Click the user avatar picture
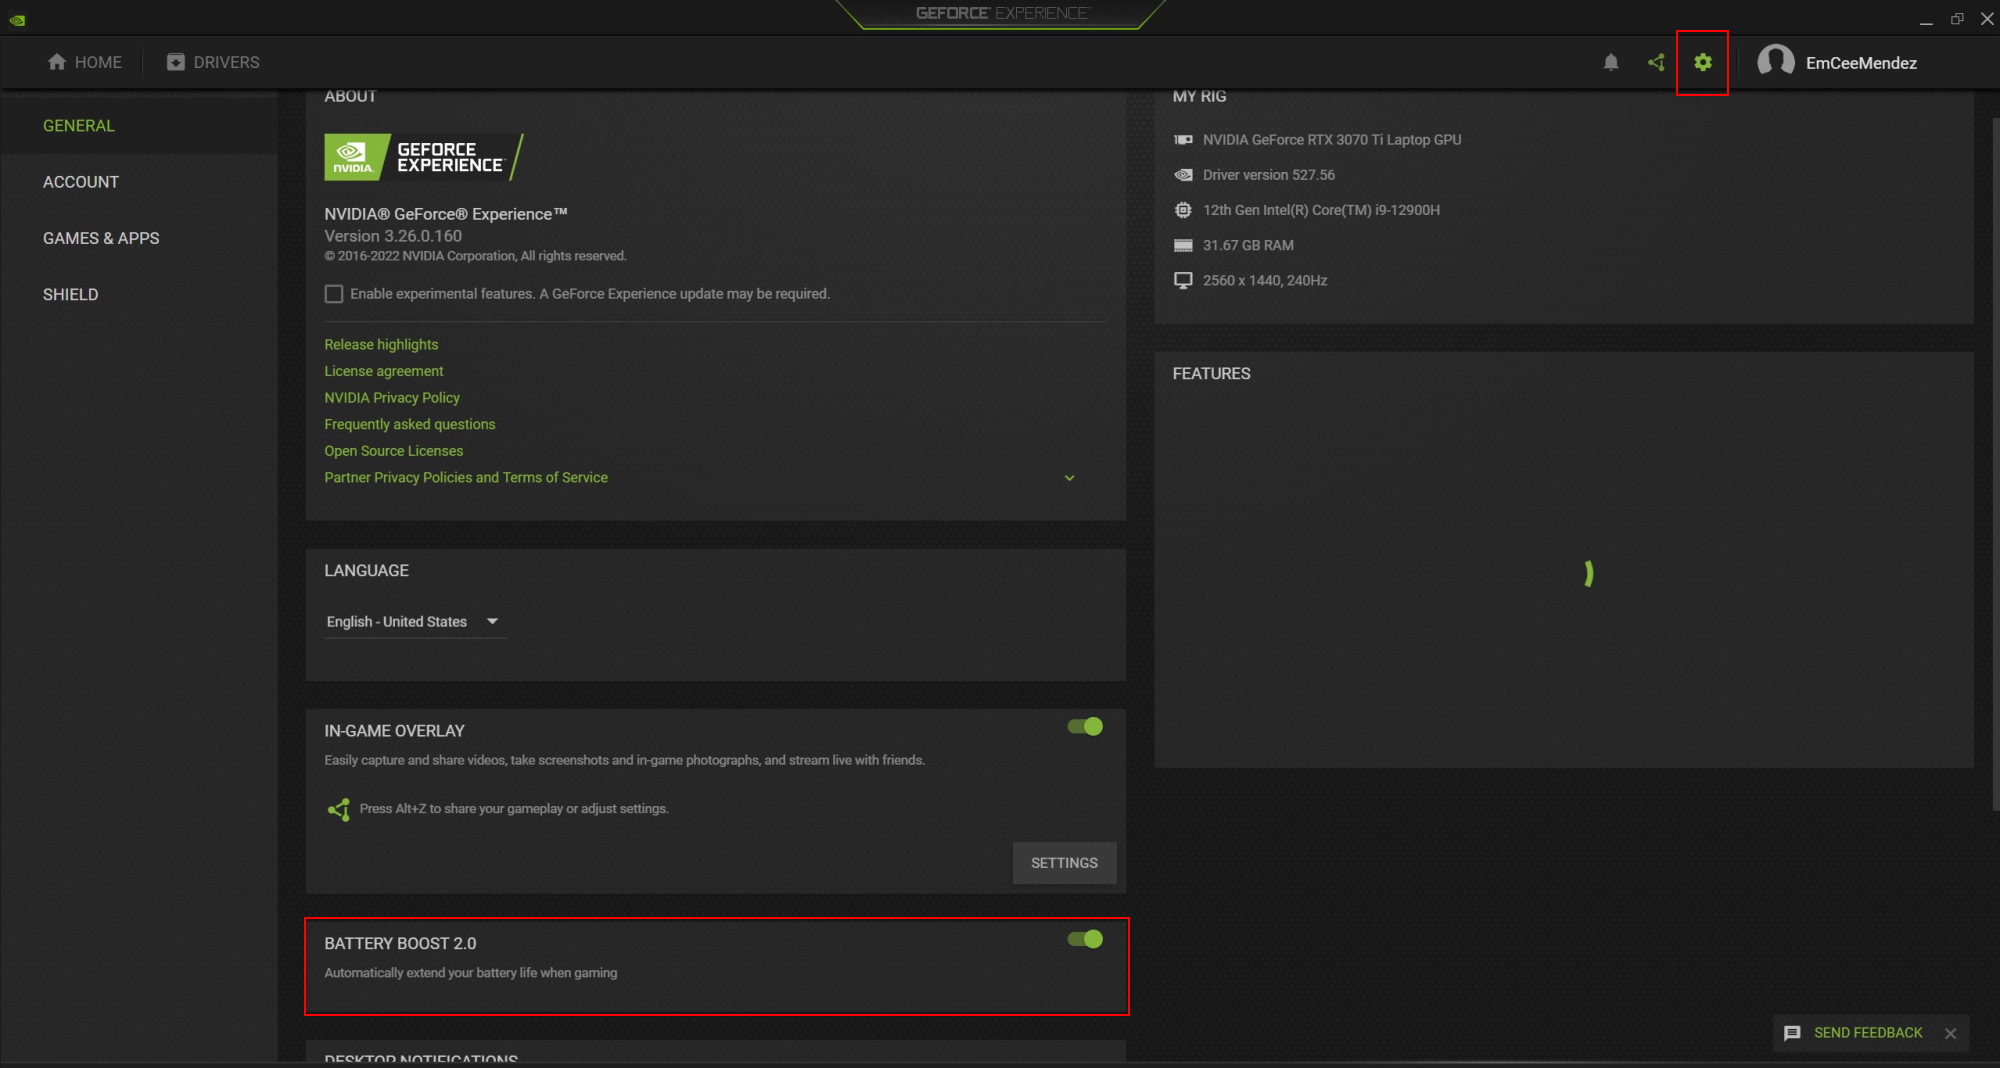 (1776, 62)
